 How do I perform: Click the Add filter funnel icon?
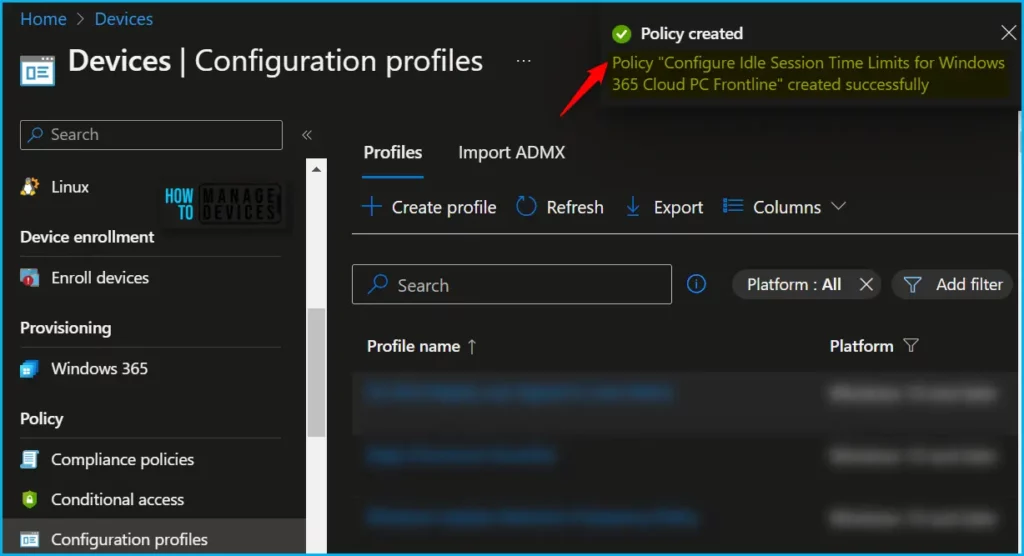point(912,285)
